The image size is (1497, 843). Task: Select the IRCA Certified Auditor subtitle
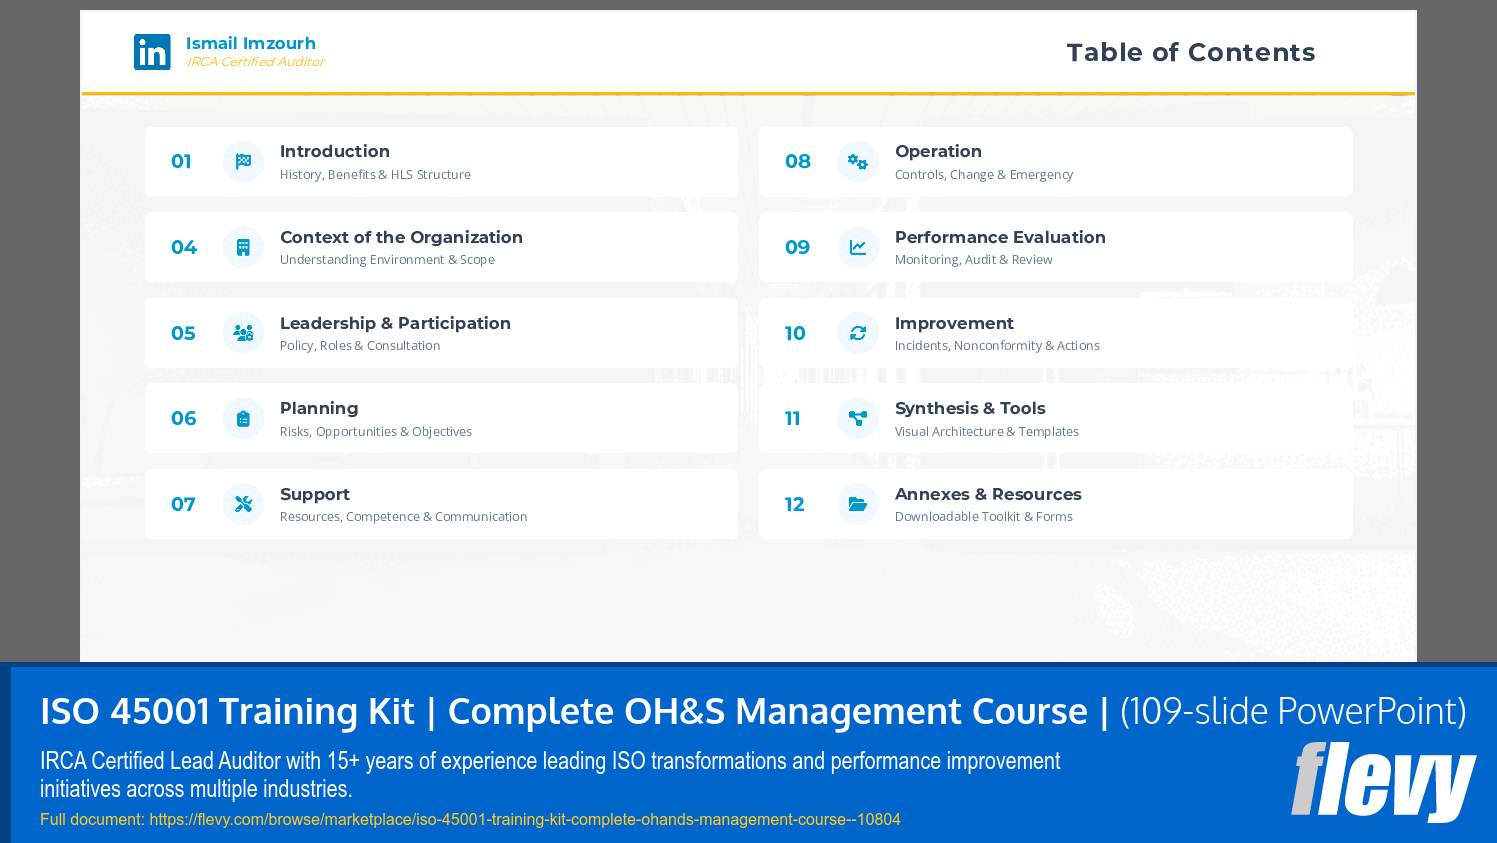pyautogui.click(x=255, y=62)
